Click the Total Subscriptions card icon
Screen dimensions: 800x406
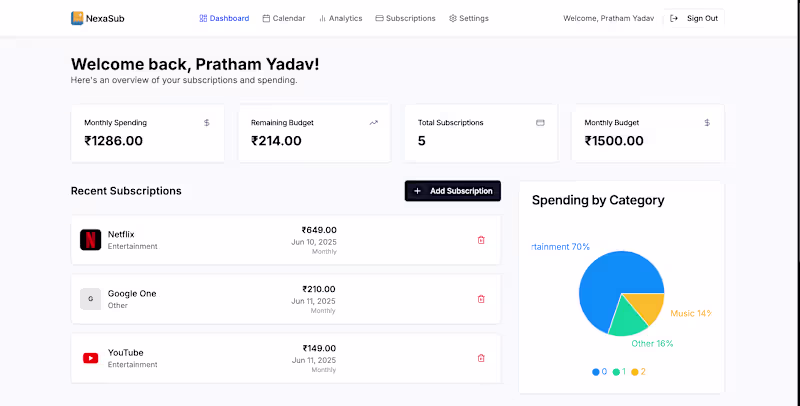[540, 123]
